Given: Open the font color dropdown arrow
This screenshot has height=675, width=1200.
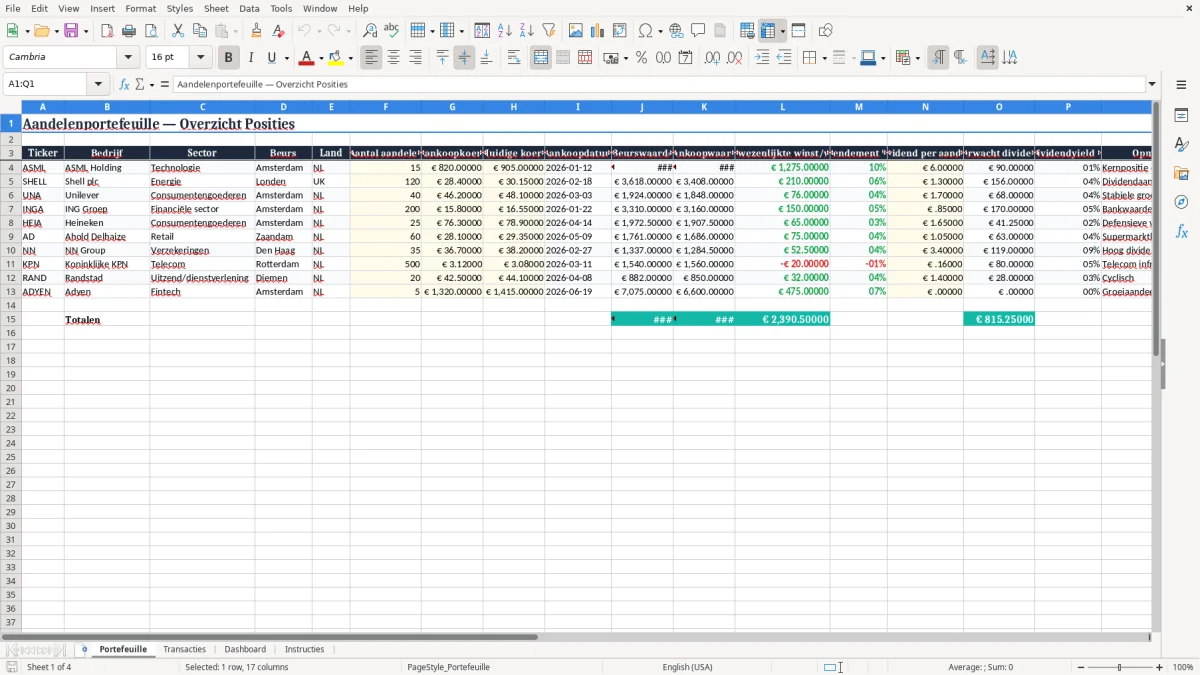Looking at the screenshot, I should (321, 58).
